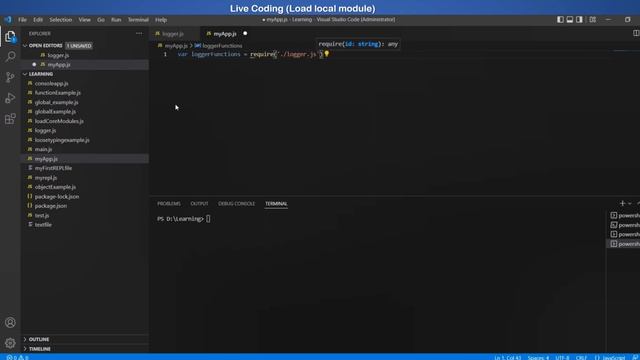
Task: Open the Run menu
Action: pyautogui.click(x=116, y=20)
